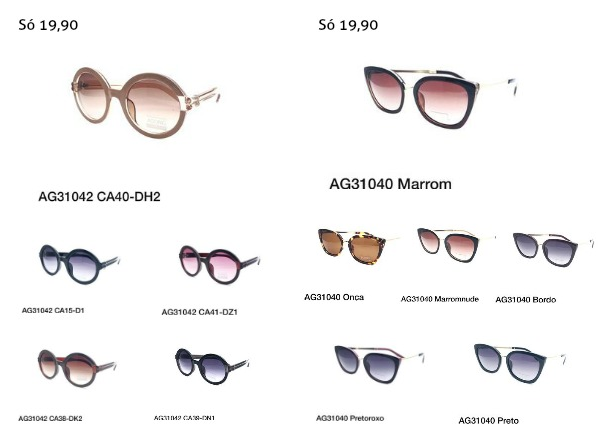The image size is (600, 424).
Task: Open the AG31040 Onca label text
Action: pyautogui.click(x=334, y=297)
